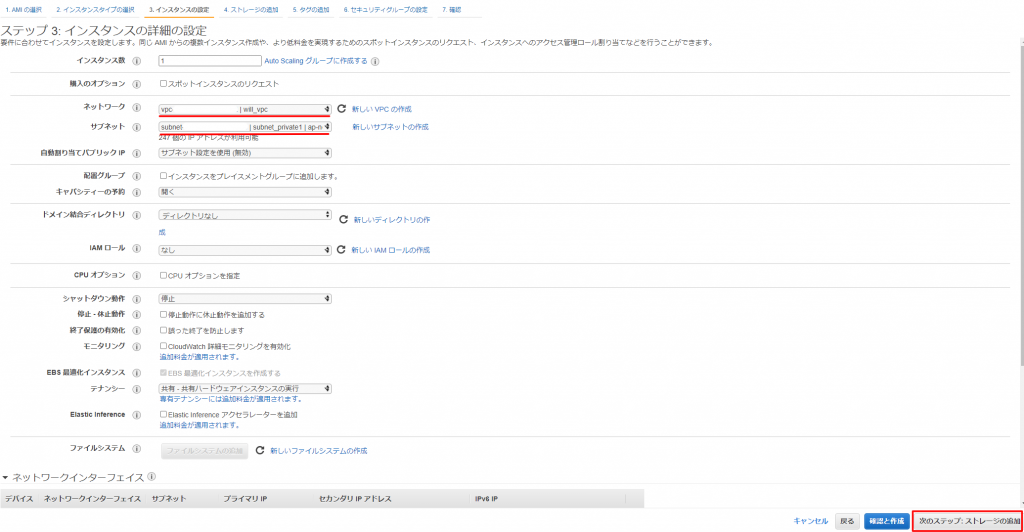Click the ファイルシステムの追加 button
This screenshot has height=532, width=1024.
(x=204, y=451)
